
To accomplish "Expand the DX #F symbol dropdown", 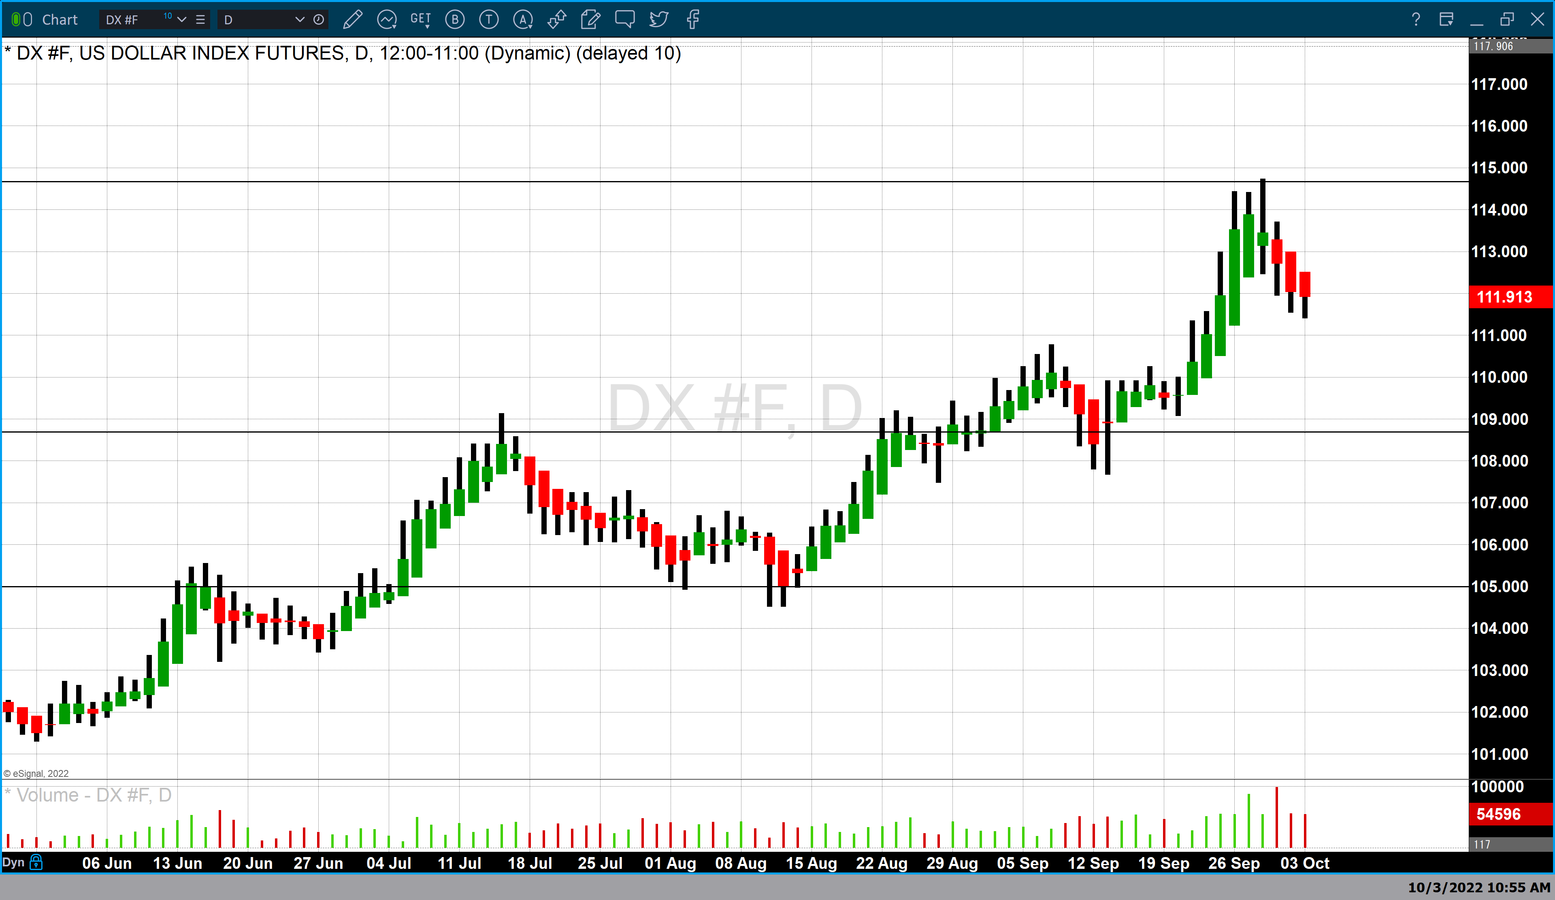I will (182, 20).
